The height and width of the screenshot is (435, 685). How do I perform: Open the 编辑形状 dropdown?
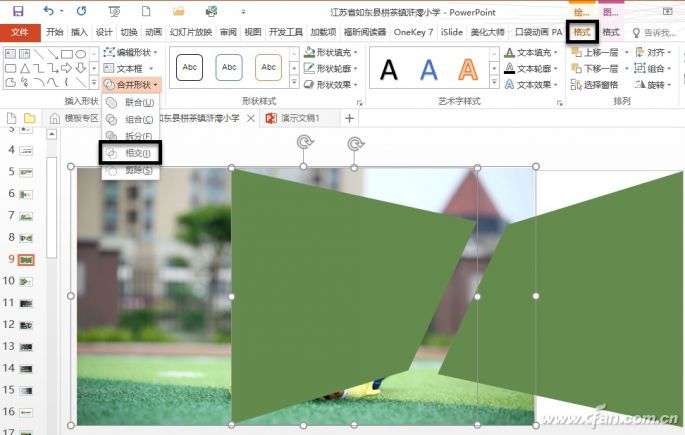[x=131, y=52]
